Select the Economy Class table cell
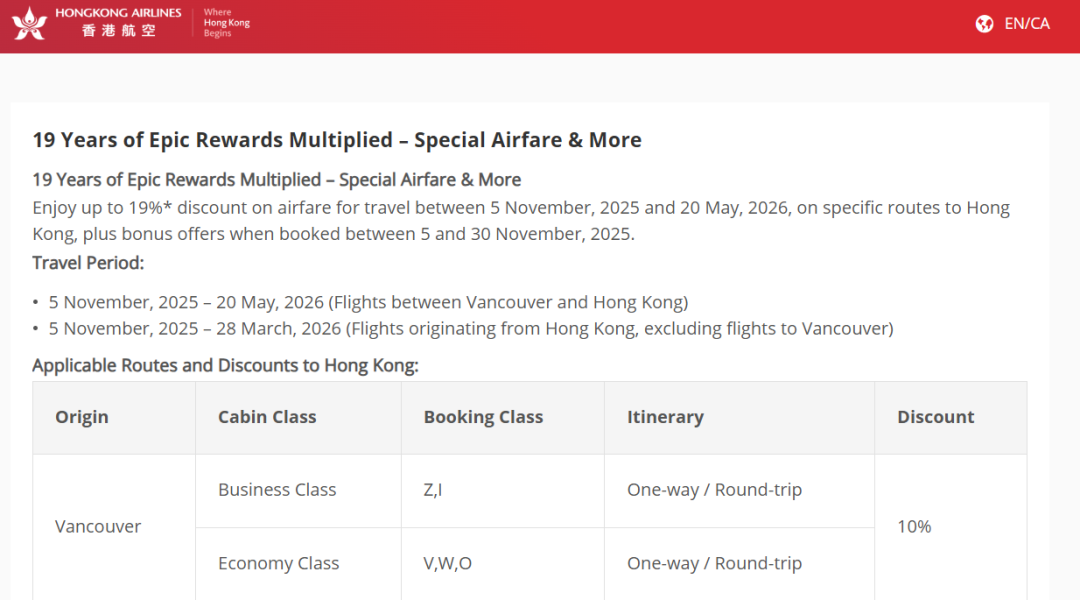 (x=278, y=563)
